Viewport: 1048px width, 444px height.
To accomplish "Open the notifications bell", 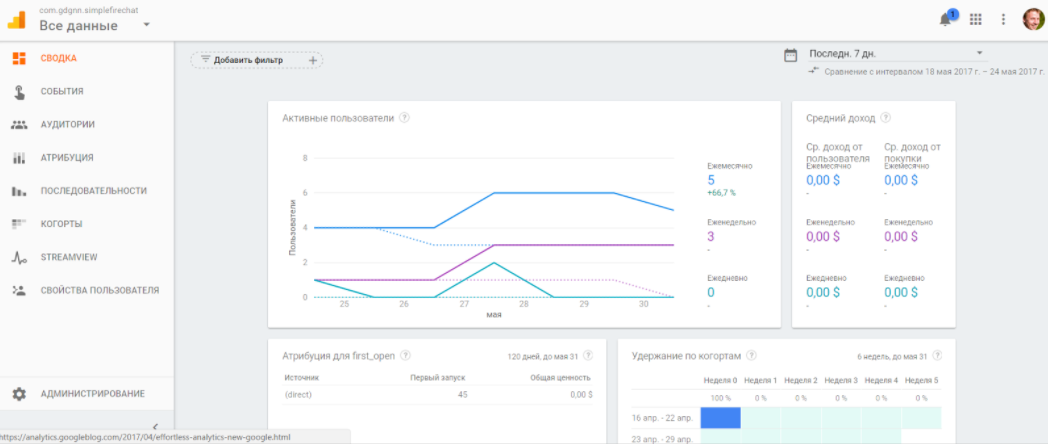I will 946,19.
